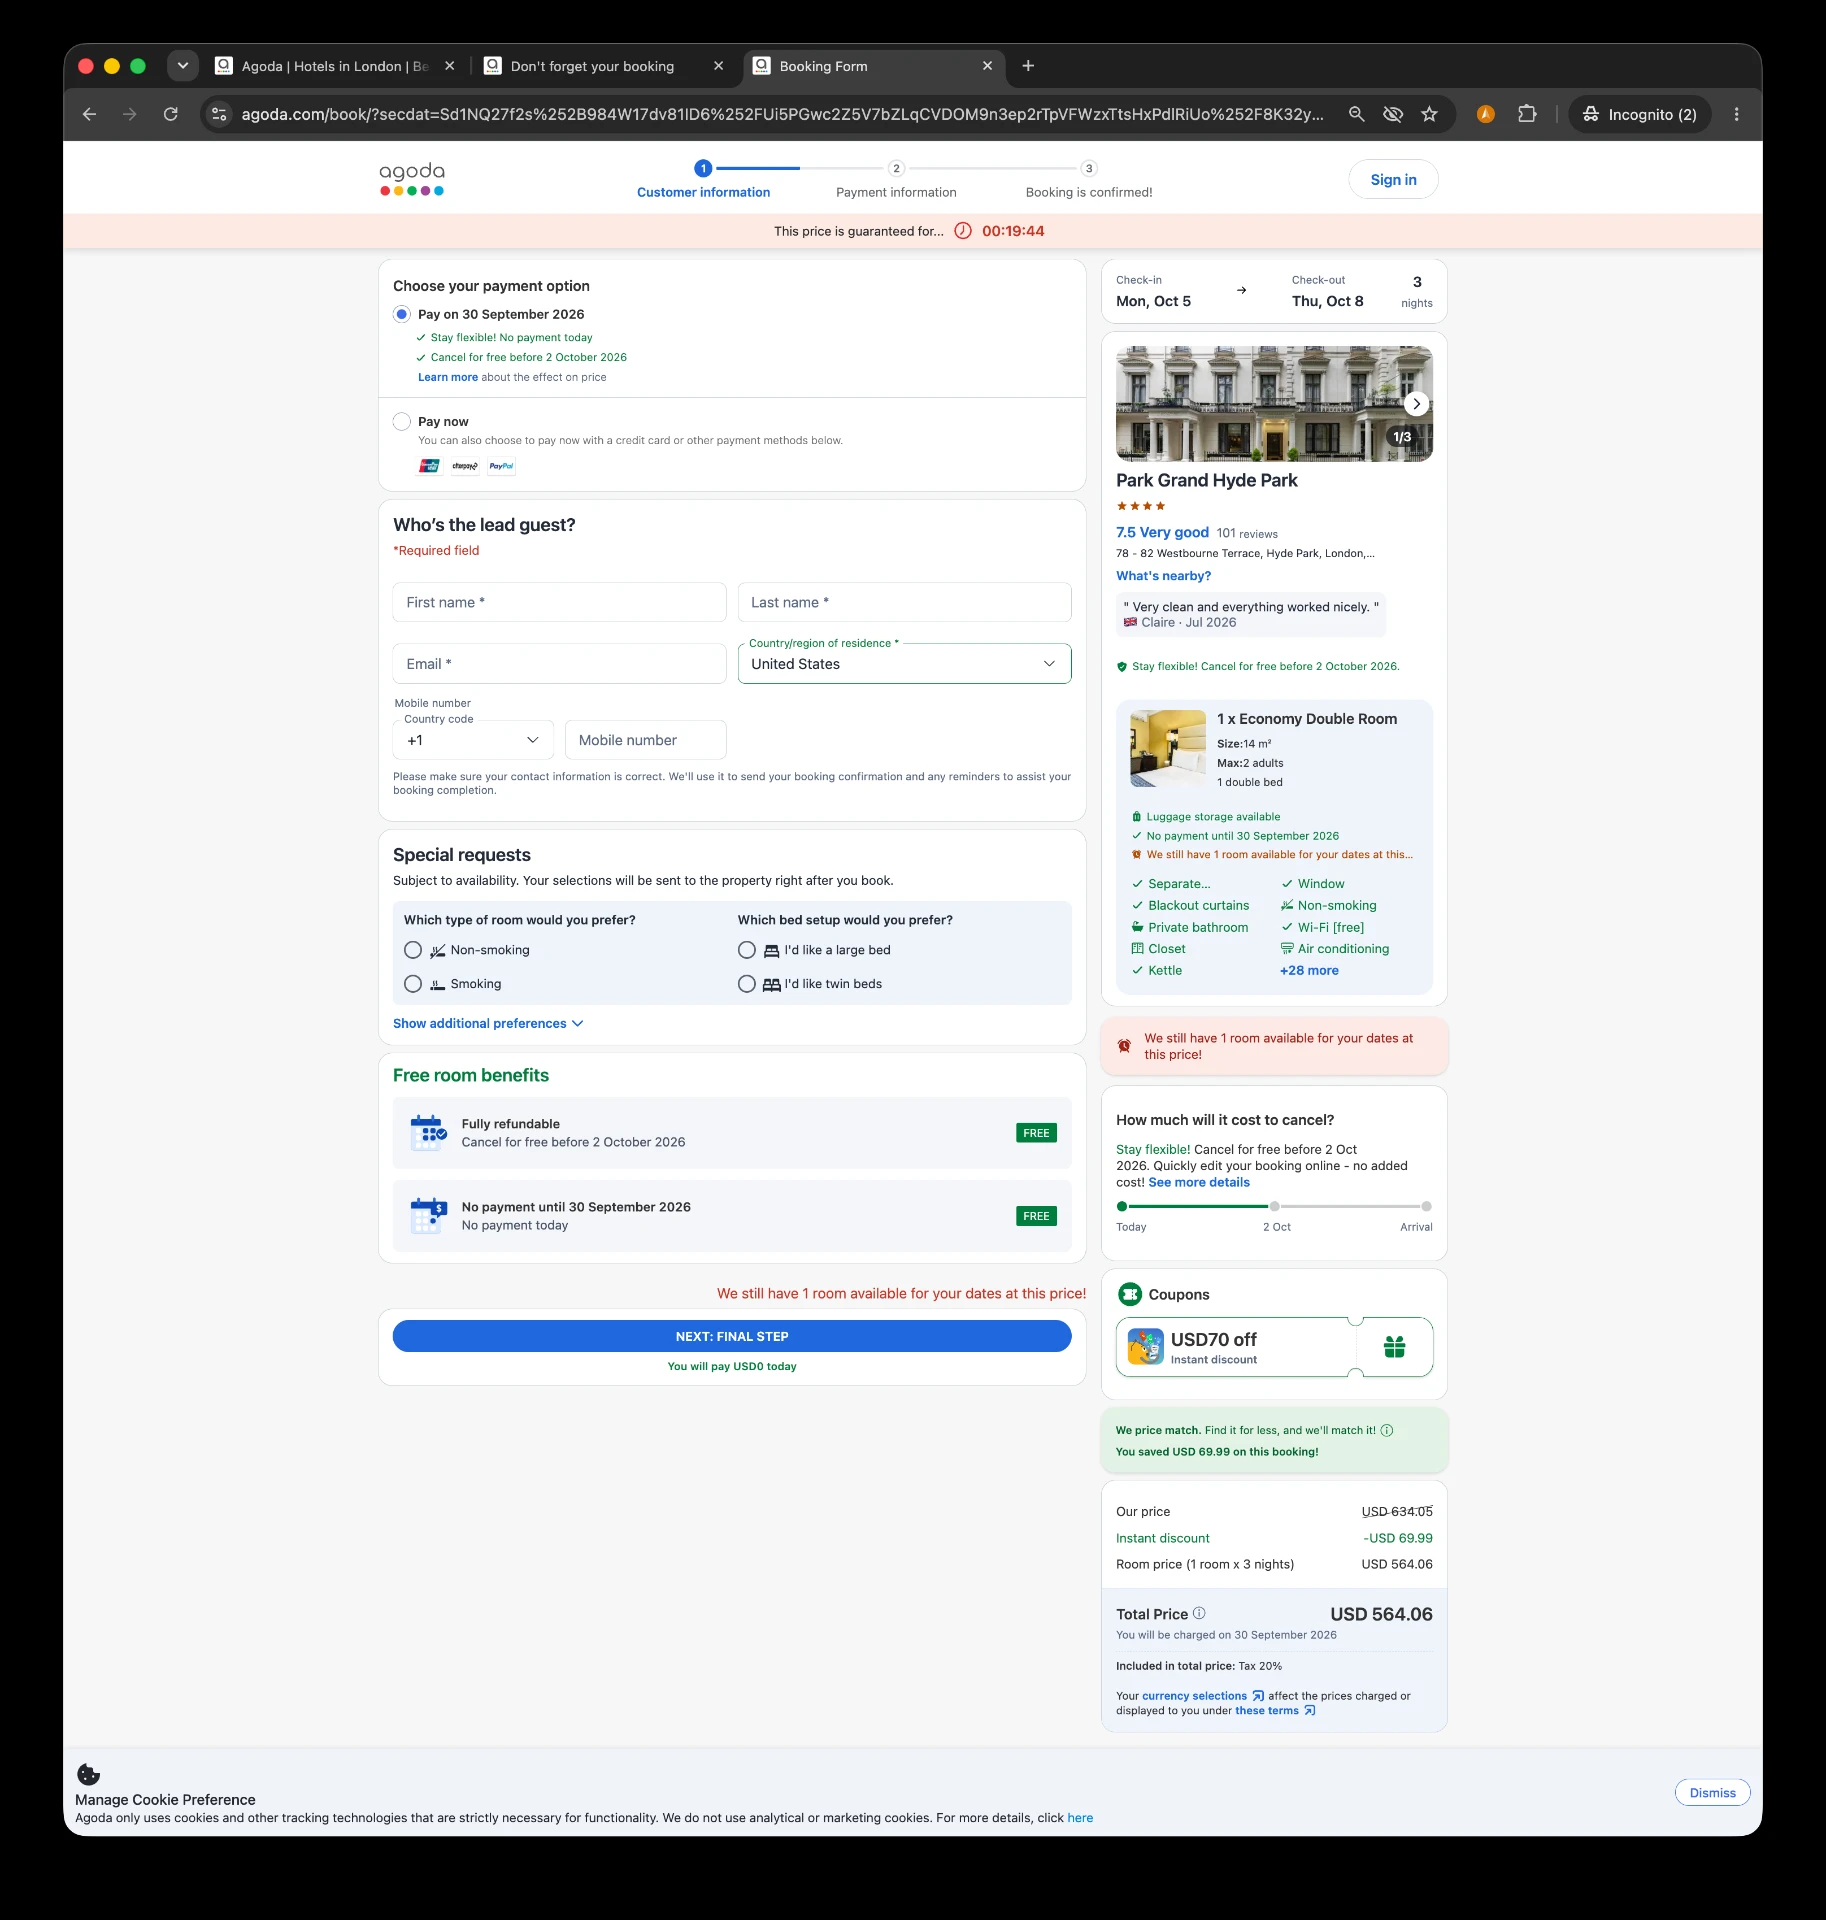Open the currency selections link
The image size is (1826, 1920).
(x=1203, y=1696)
